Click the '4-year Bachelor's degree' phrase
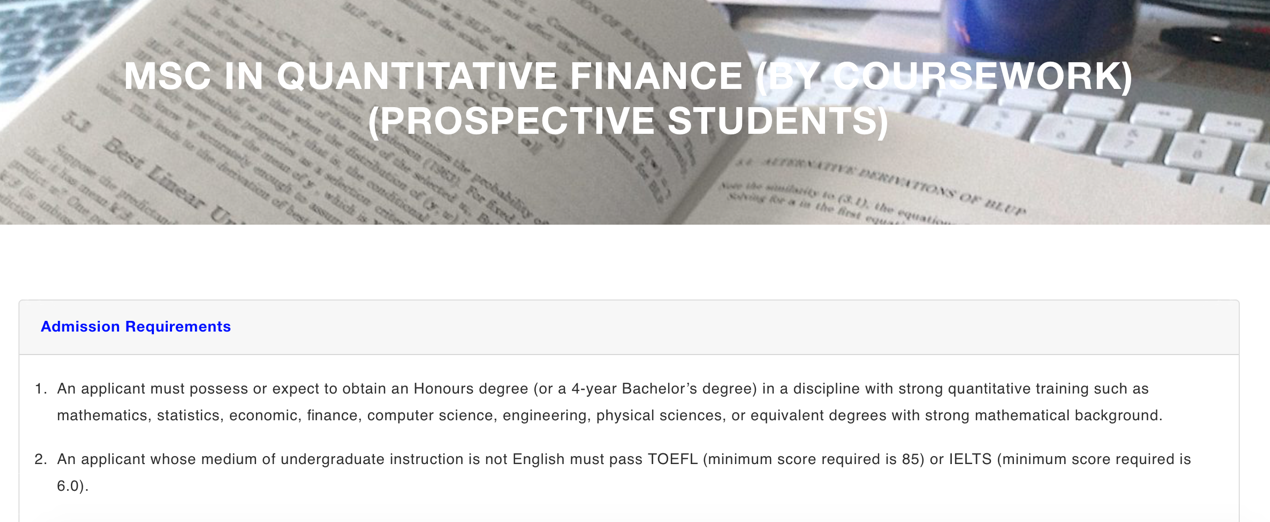 pos(663,389)
